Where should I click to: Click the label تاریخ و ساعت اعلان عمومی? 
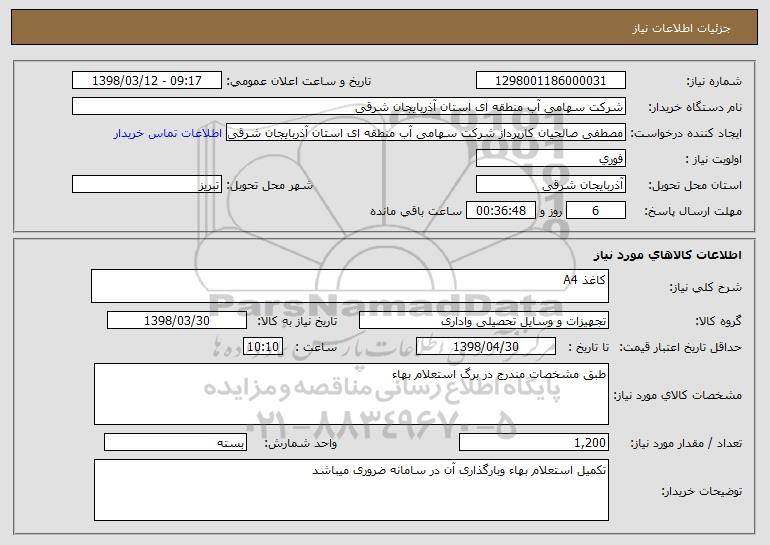pos(299,82)
